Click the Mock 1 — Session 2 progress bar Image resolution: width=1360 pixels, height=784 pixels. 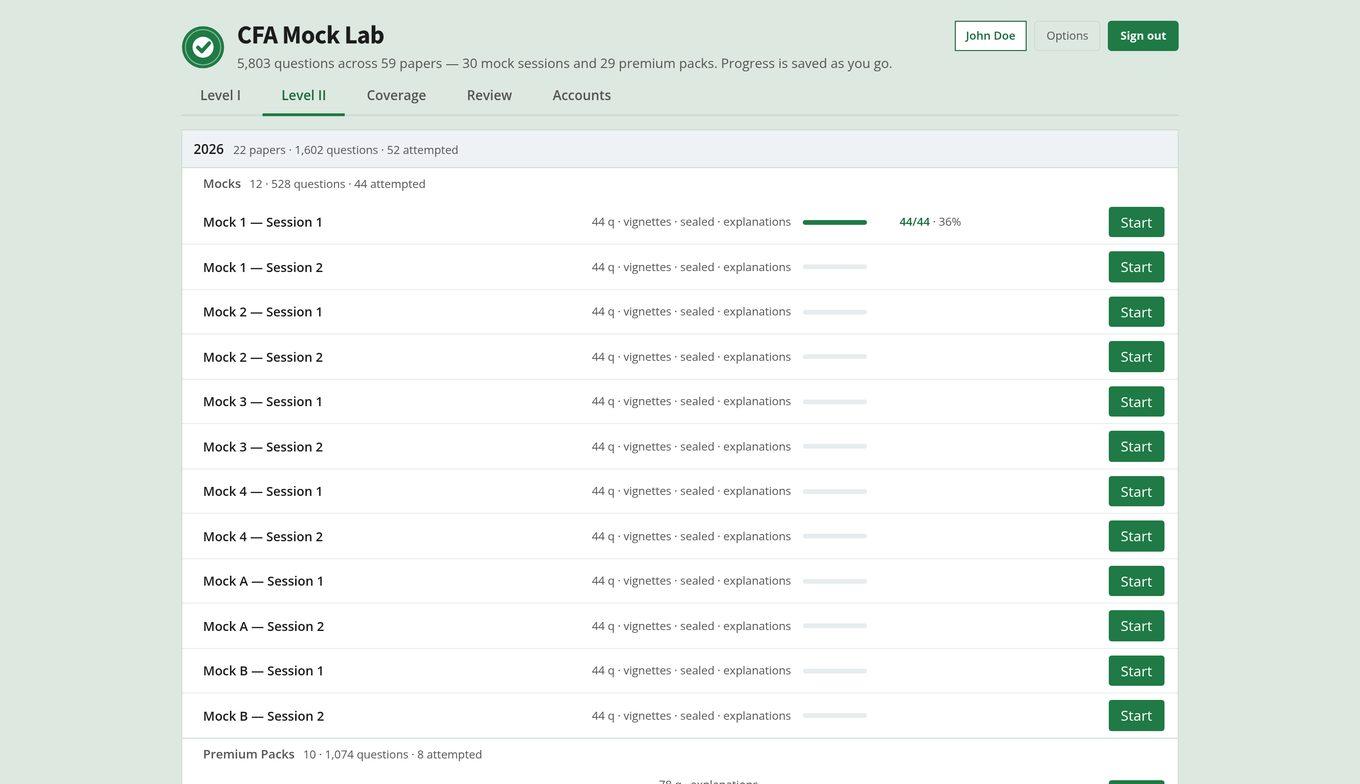[x=835, y=267]
